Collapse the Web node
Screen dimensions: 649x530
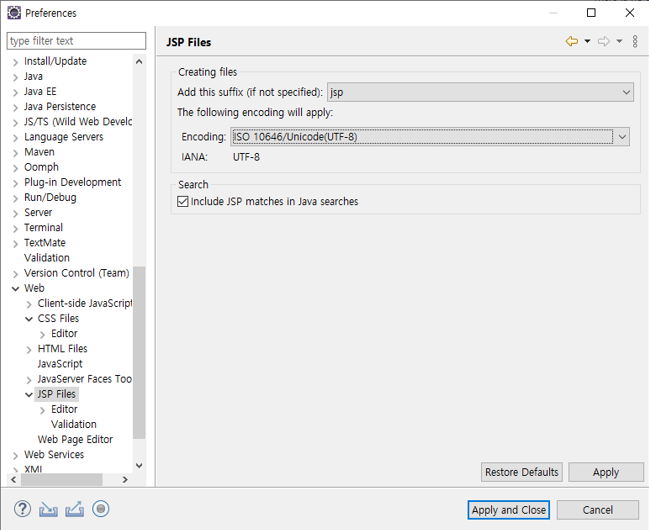pos(15,289)
